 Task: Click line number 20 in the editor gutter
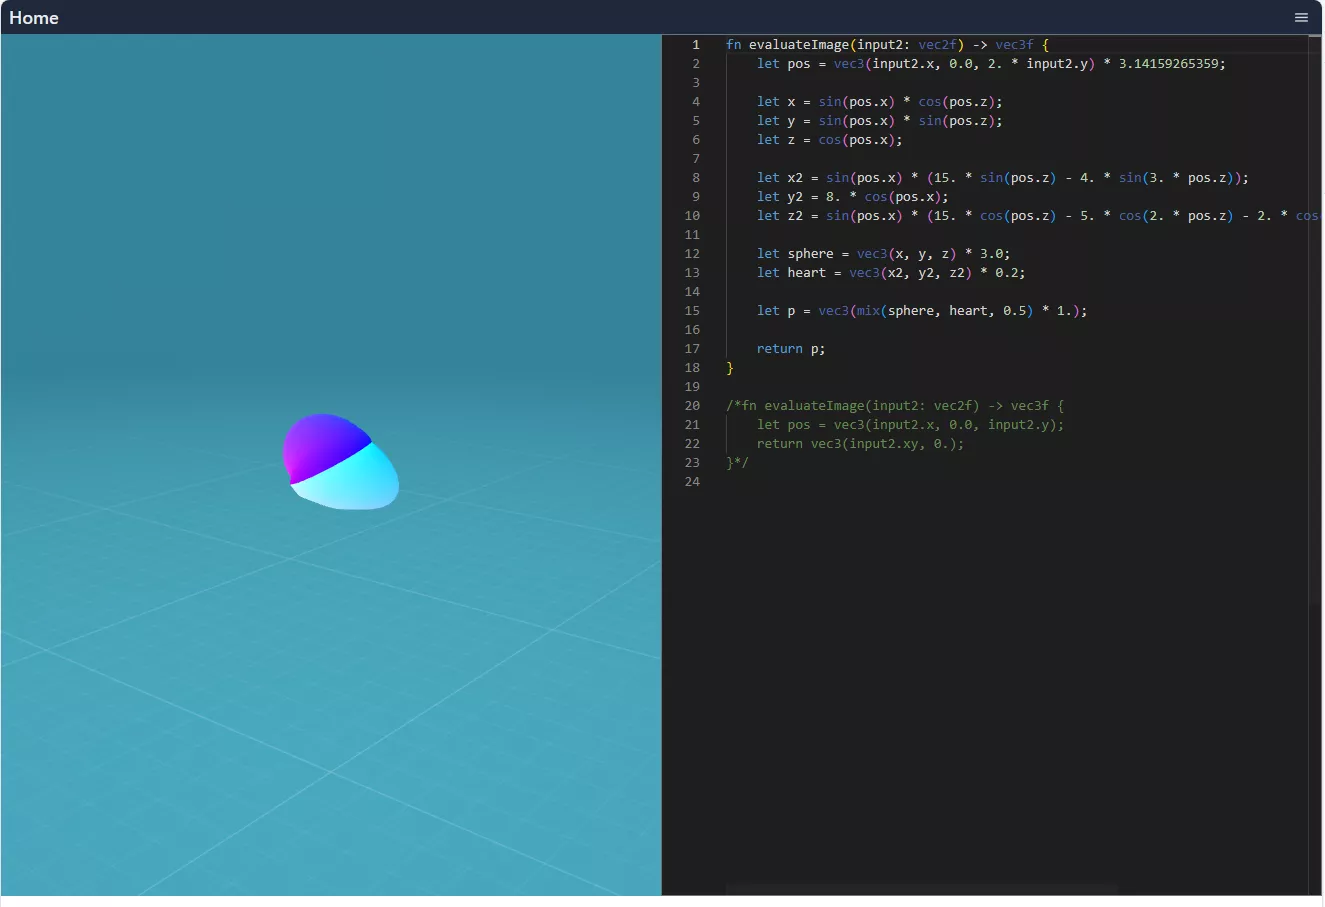[692, 406]
